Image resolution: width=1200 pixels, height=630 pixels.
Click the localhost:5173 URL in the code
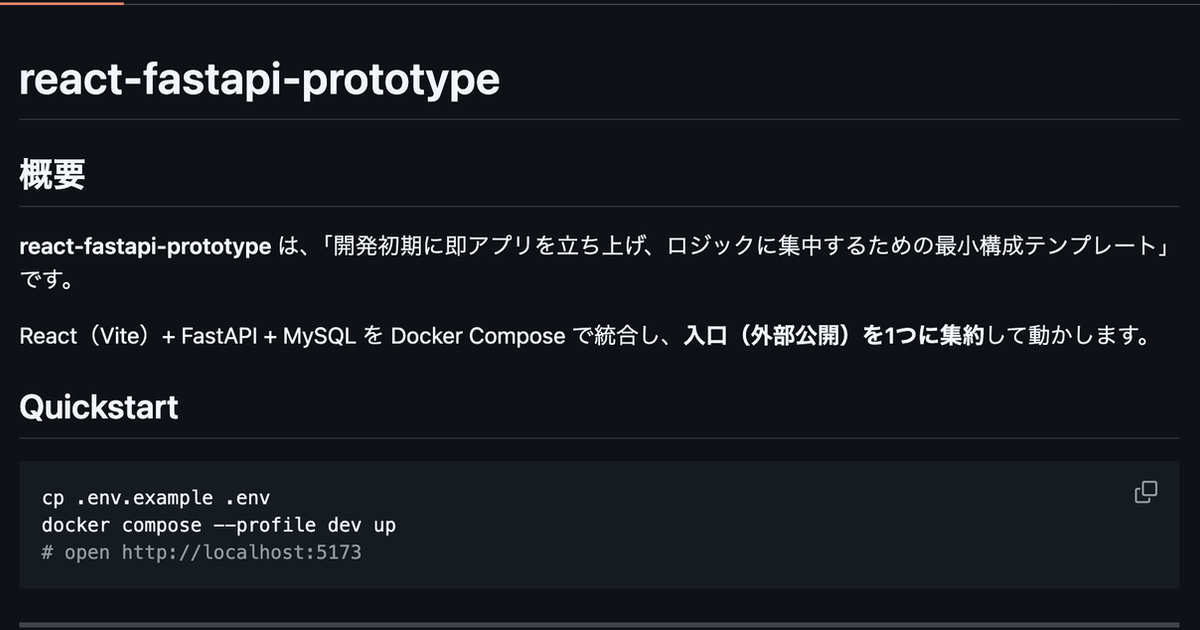[x=241, y=551]
